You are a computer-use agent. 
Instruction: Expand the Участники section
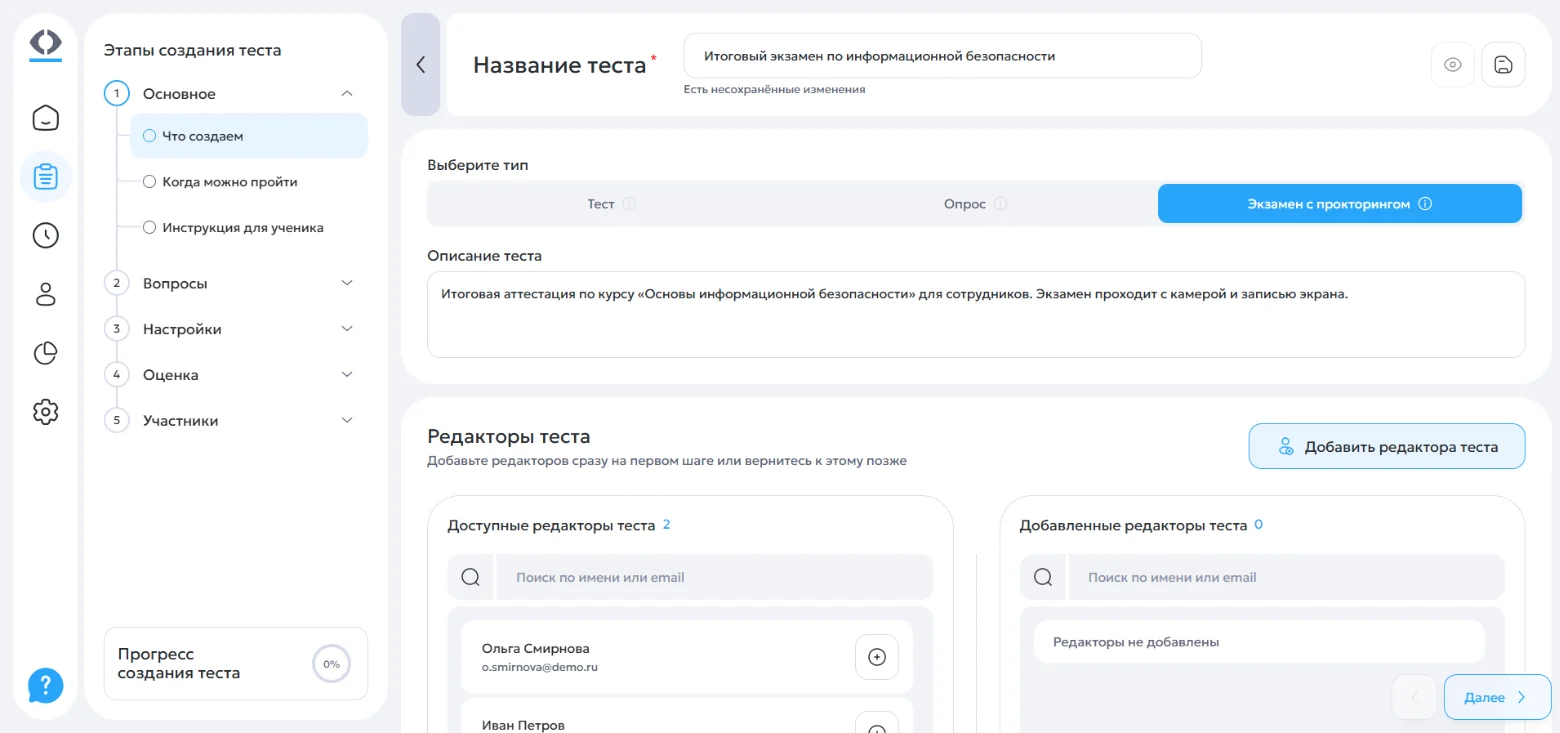(x=347, y=421)
